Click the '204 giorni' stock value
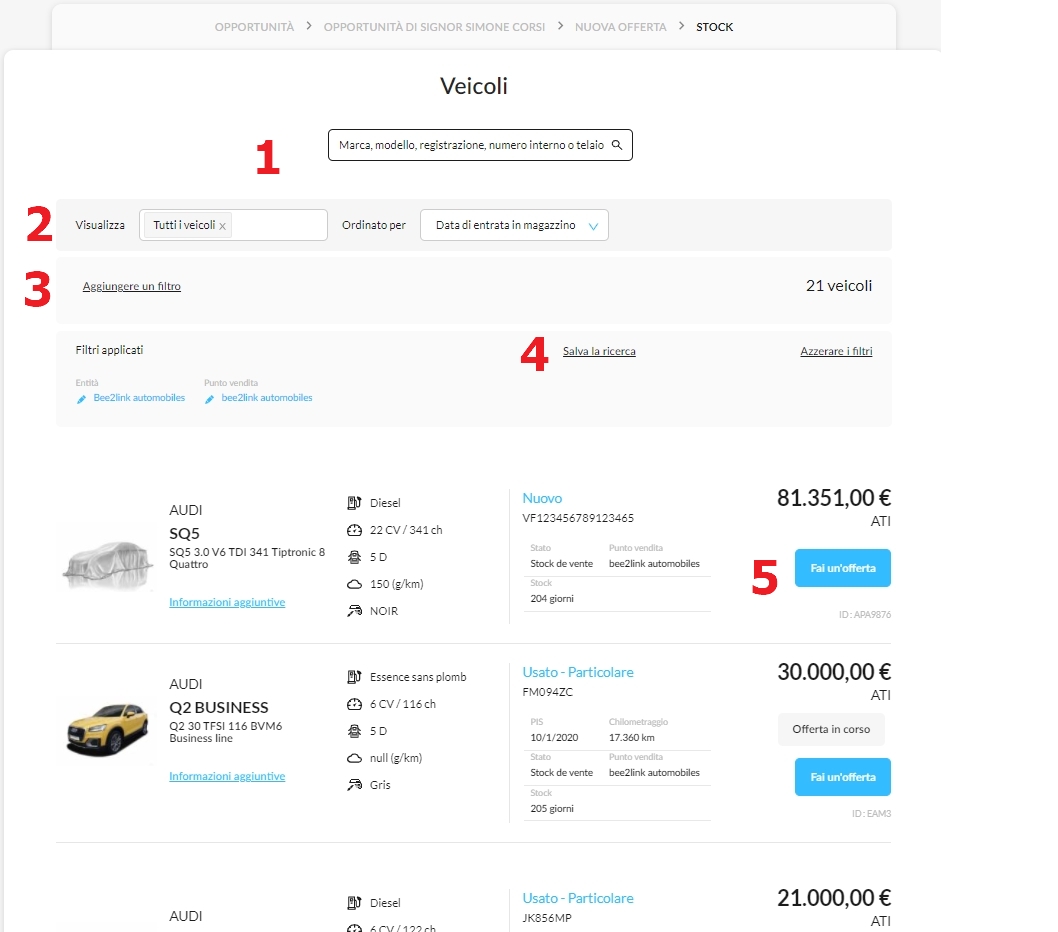Screen dimensions: 1058x932 (x=552, y=599)
